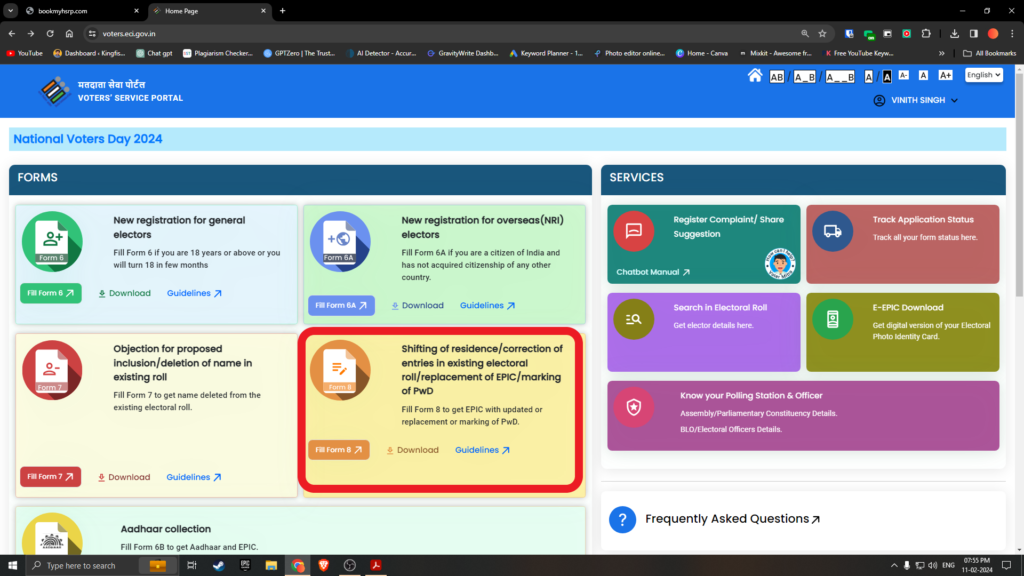
Task: Bookmark this page with star icon
Action: (823, 33)
